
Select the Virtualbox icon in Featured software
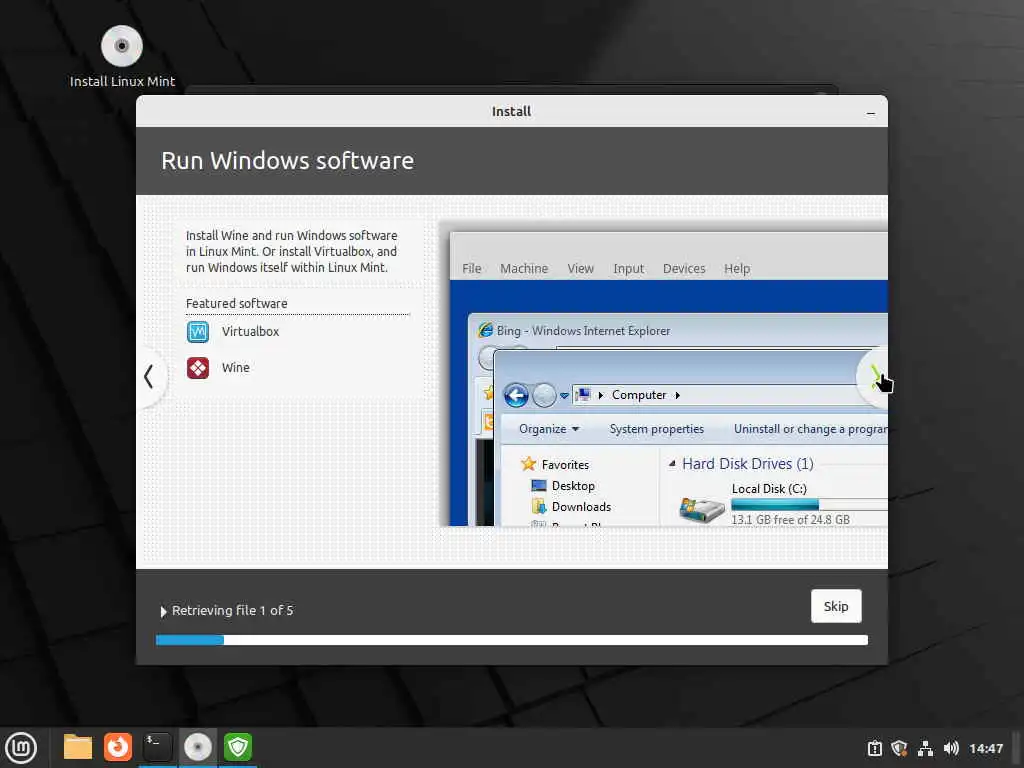point(198,332)
